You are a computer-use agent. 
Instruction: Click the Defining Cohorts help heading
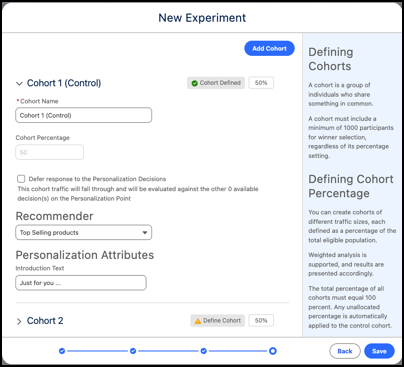tap(331, 59)
